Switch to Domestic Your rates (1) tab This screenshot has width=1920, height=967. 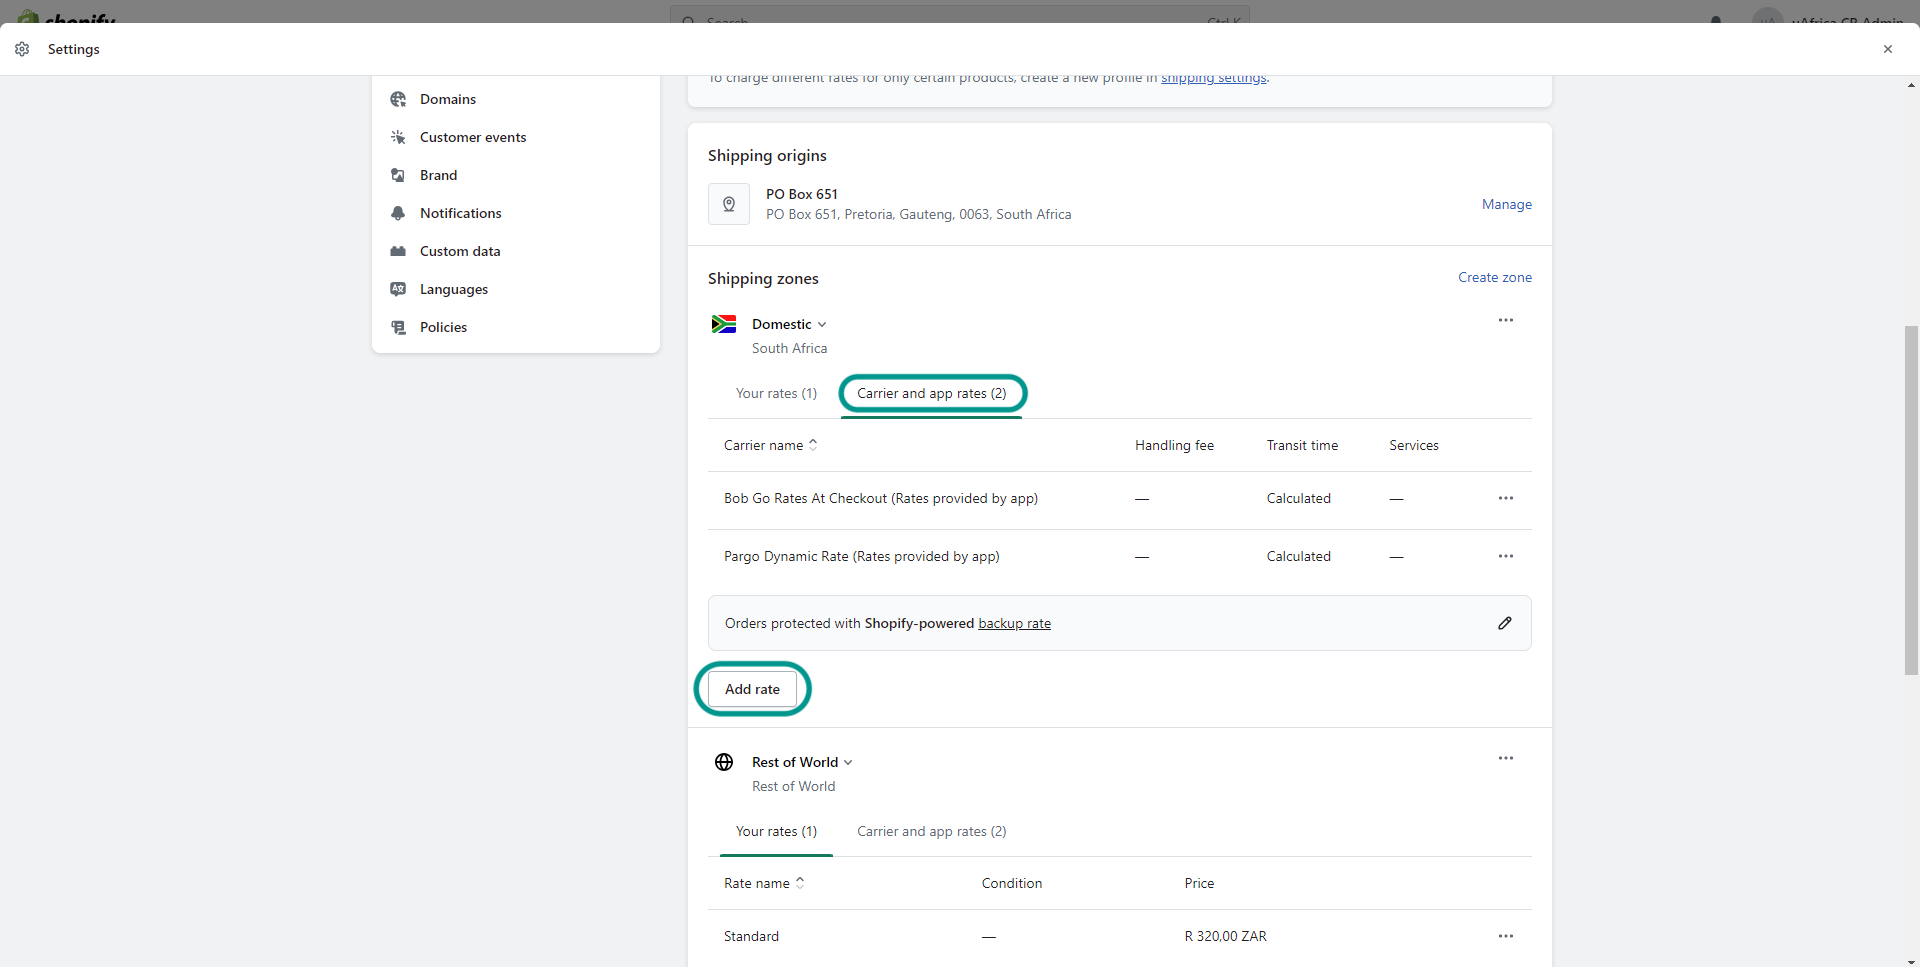tap(776, 393)
